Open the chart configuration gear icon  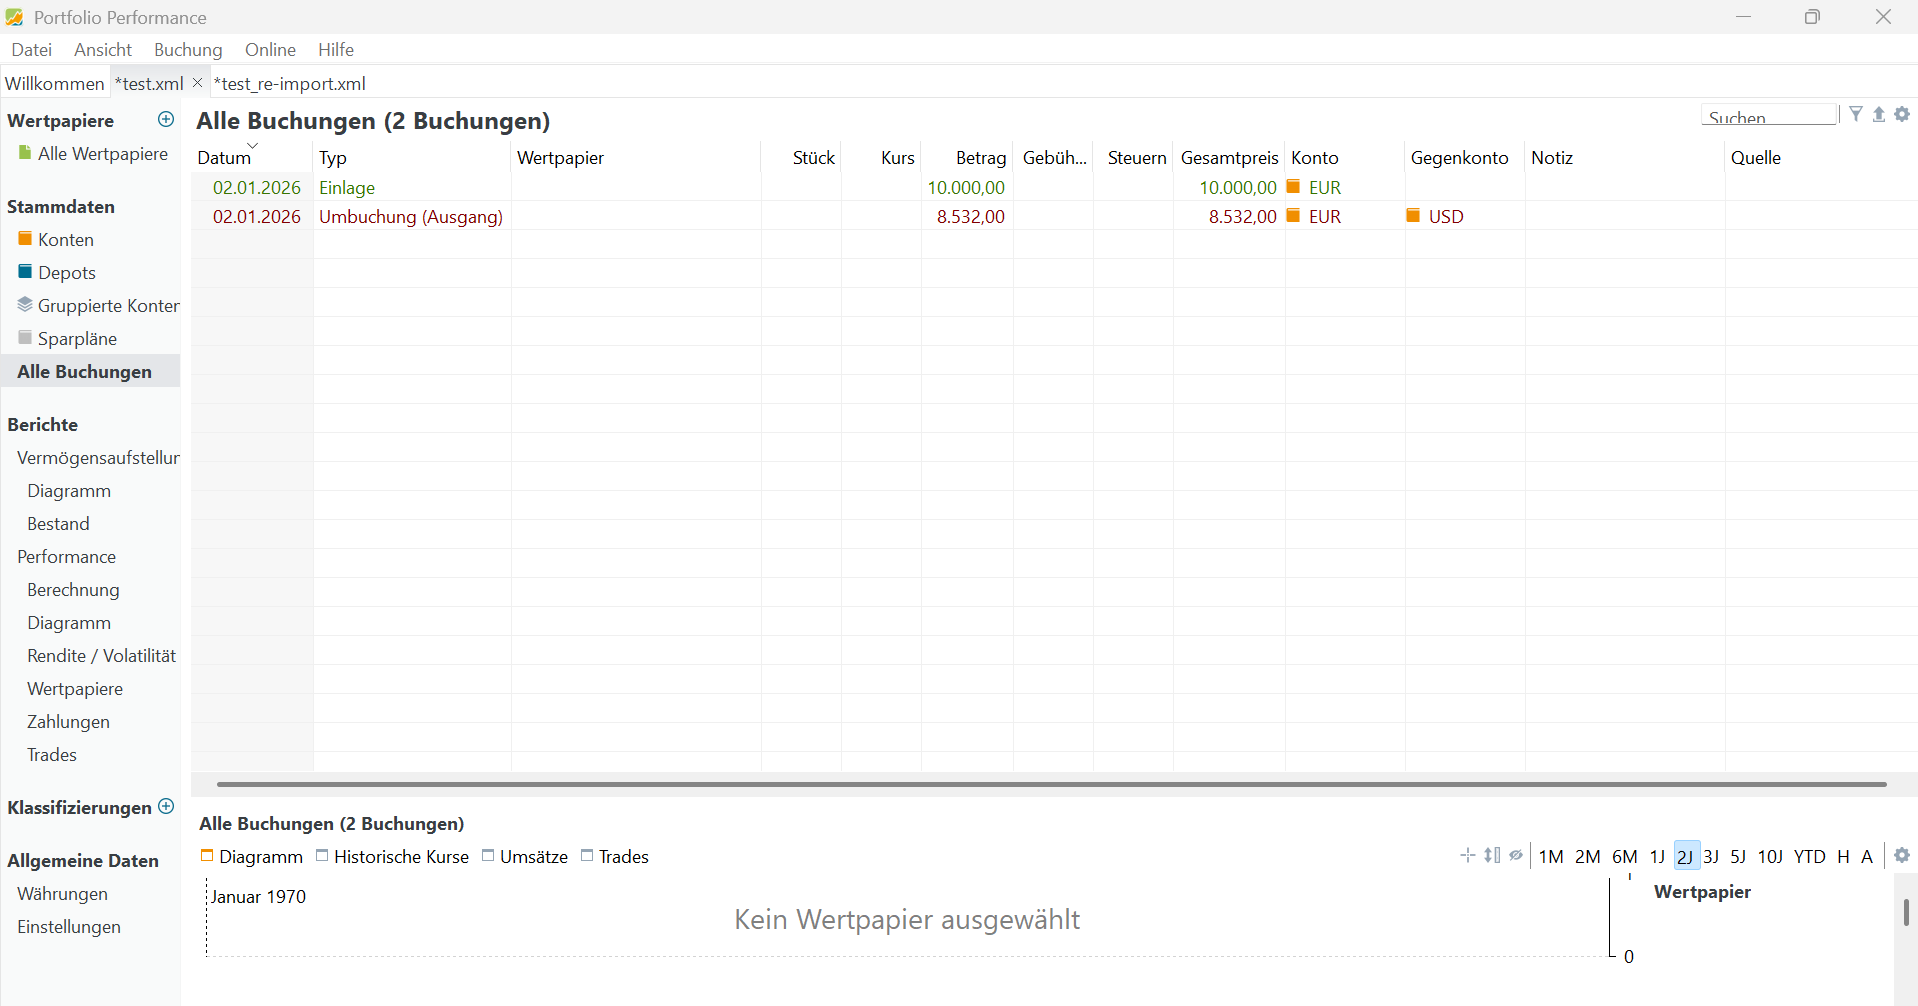[x=1902, y=855]
